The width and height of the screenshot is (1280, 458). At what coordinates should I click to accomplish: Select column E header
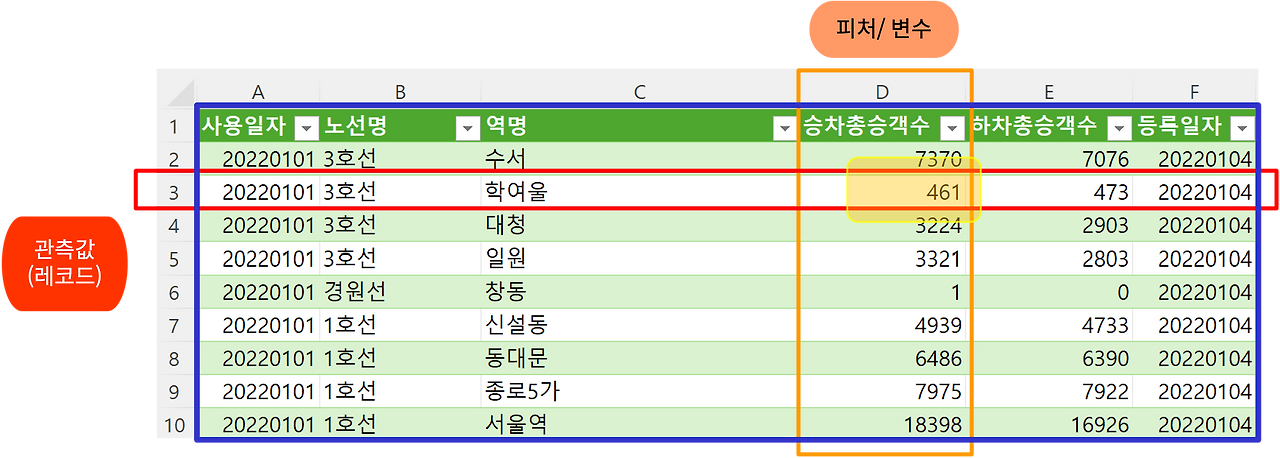(x=1049, y=92)
